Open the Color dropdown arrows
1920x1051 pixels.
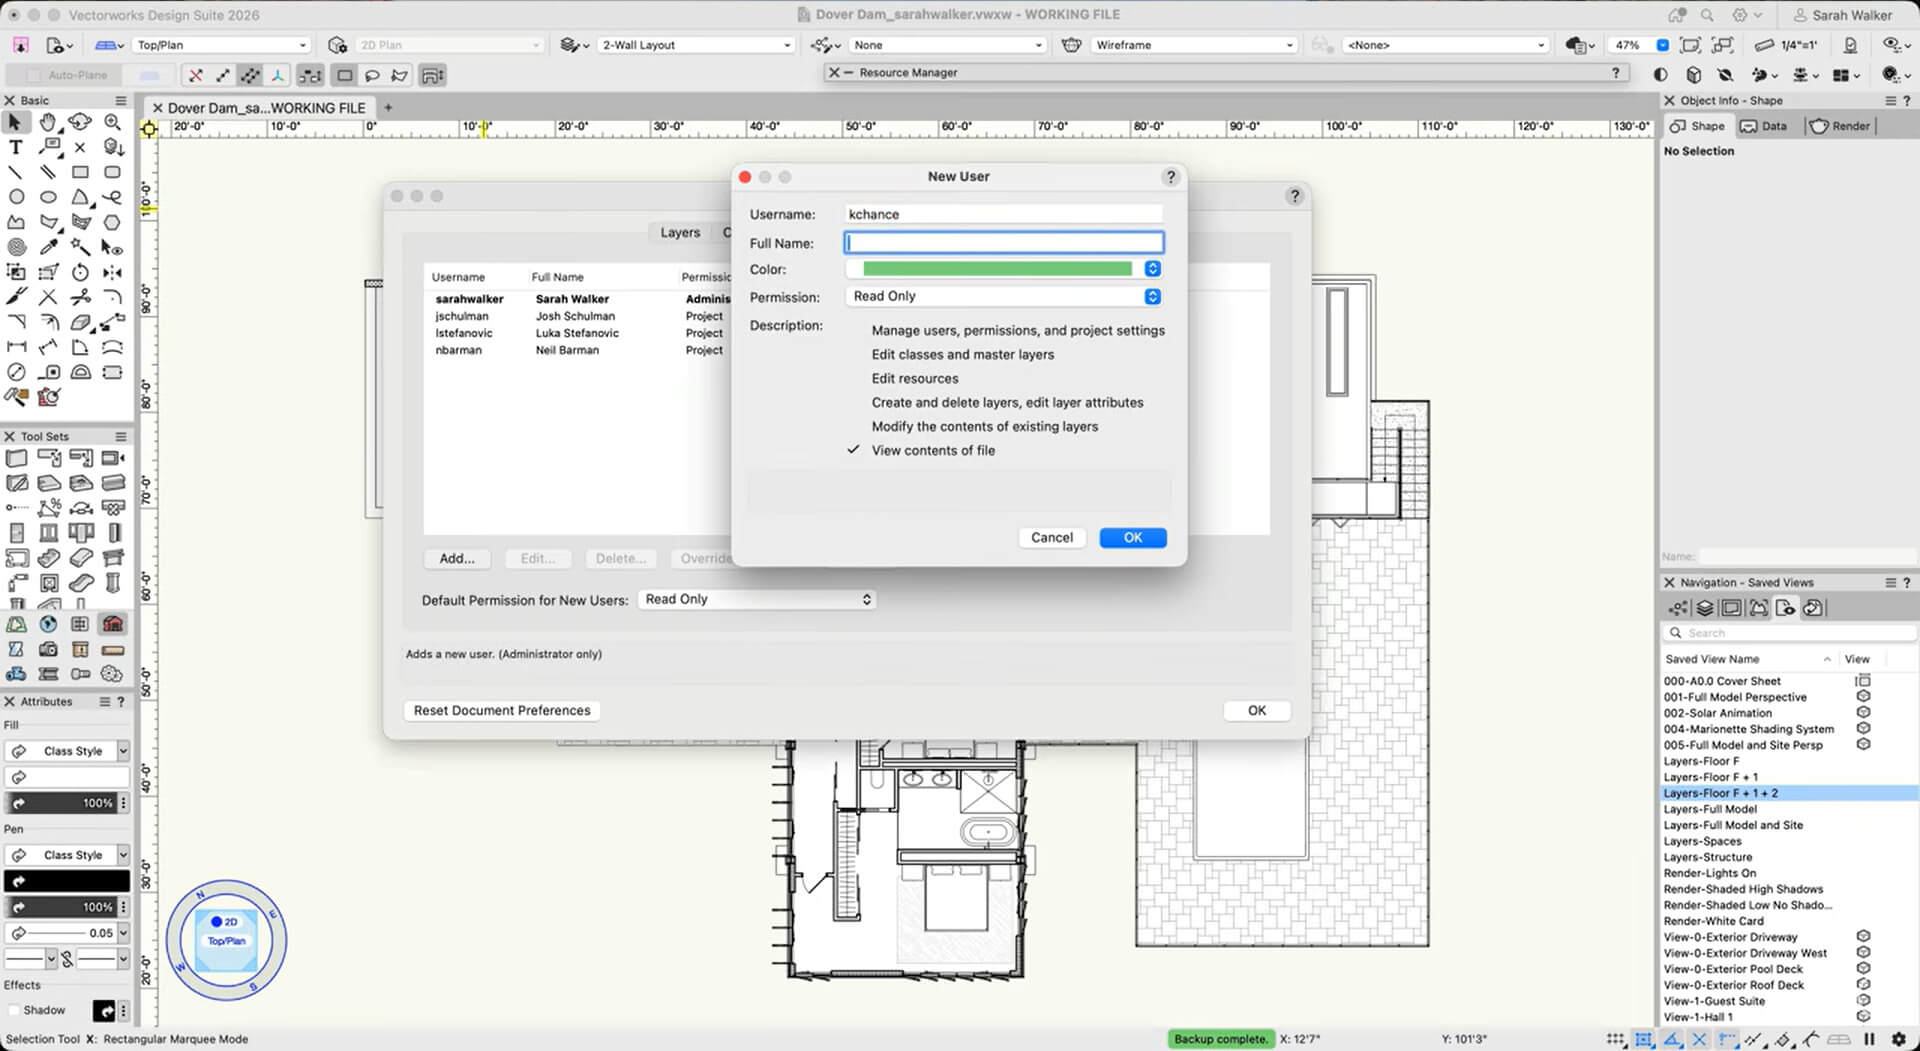1152,269
